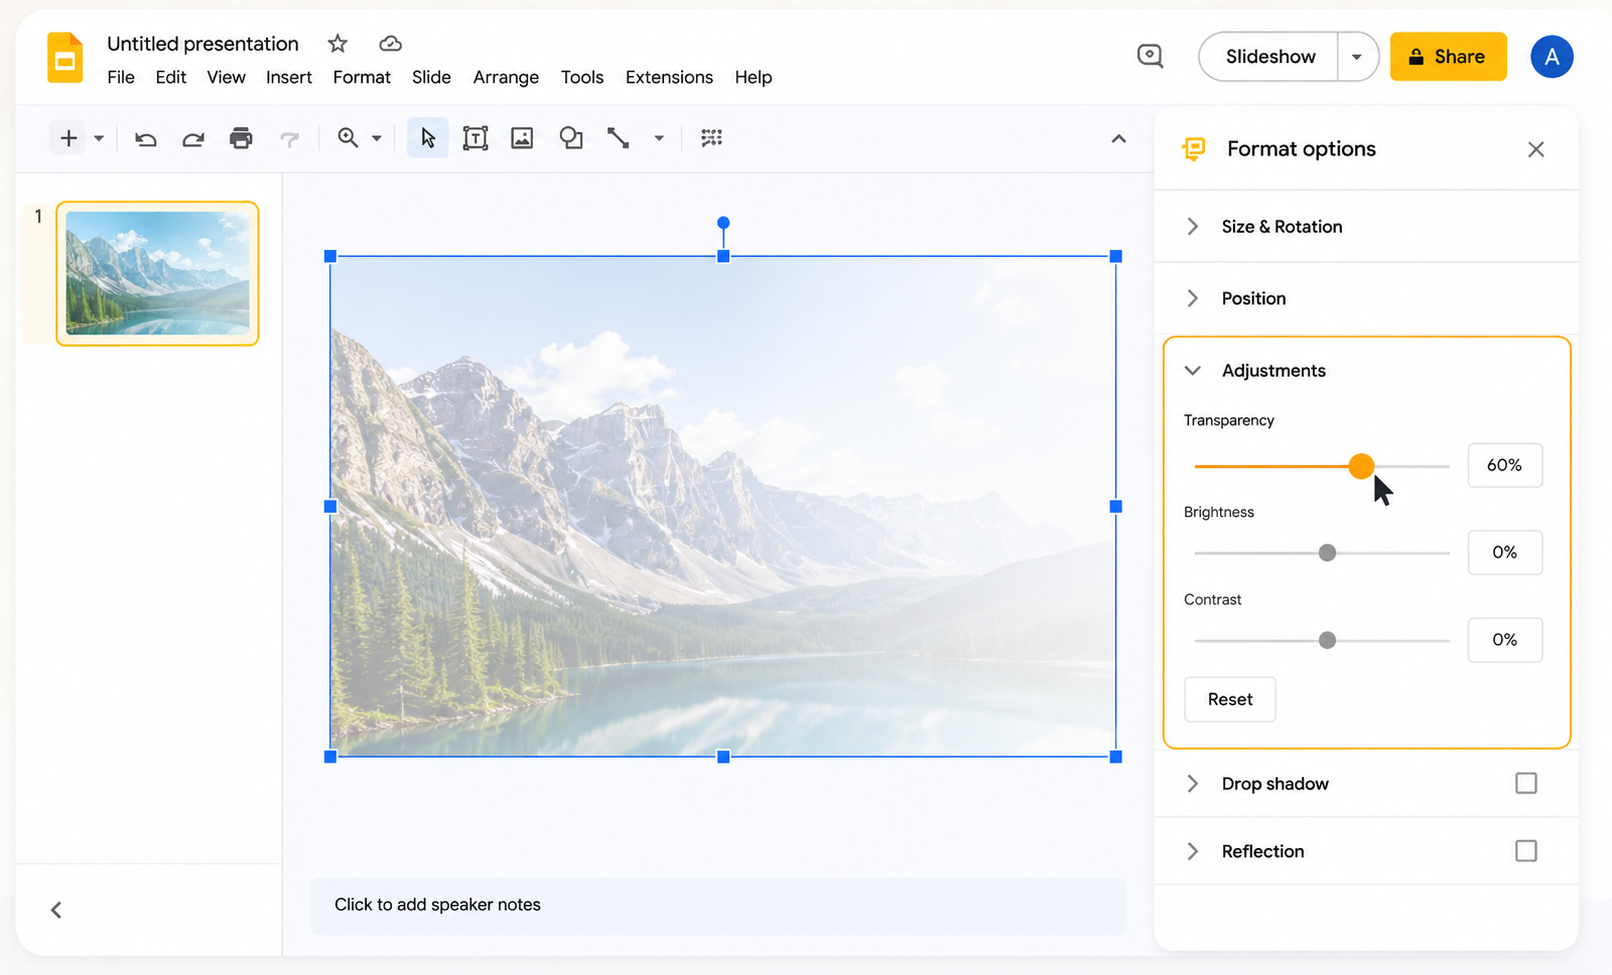Click the Contrast 0% value field
Screen dimensions: 1612x975
pyautogui.click(x=1505, y=640)
